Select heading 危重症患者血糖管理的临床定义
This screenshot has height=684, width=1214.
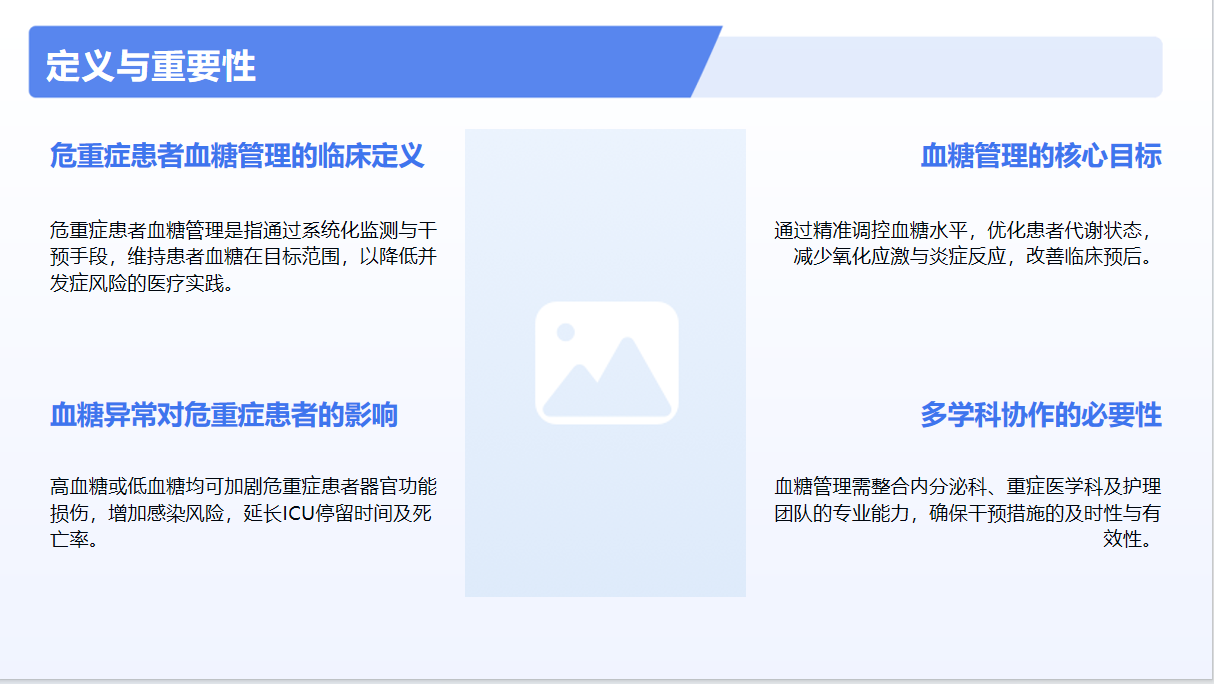[x=235, y=158]
